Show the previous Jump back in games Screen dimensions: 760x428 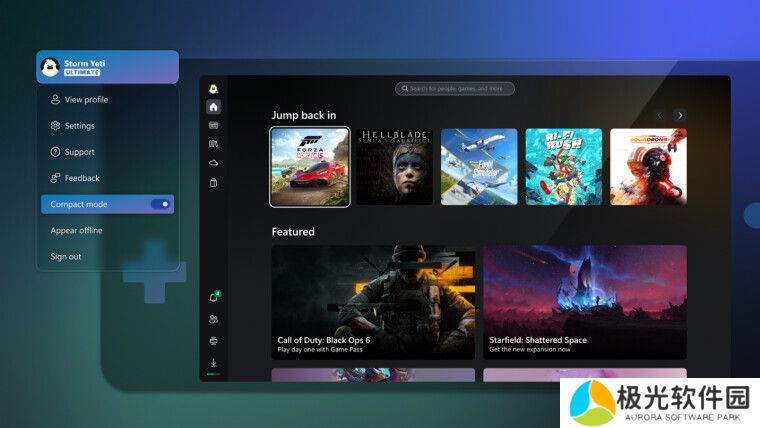[659, 115]
